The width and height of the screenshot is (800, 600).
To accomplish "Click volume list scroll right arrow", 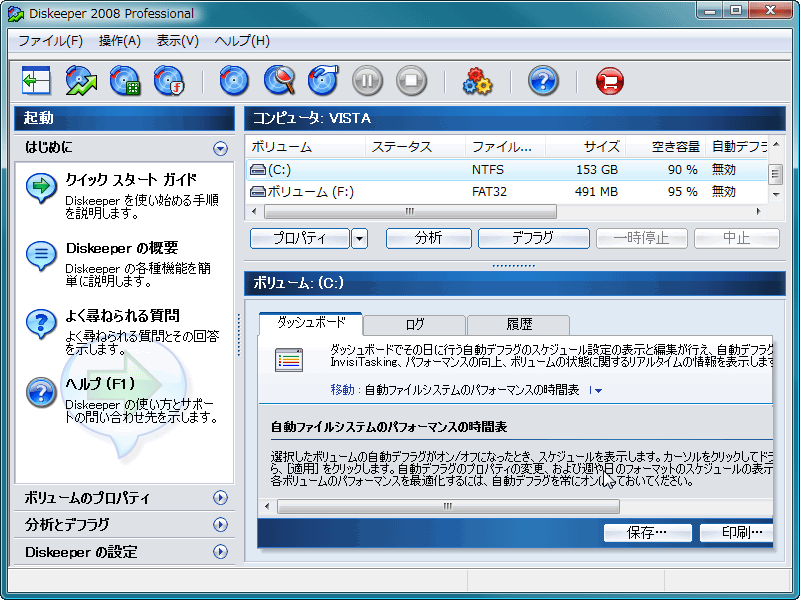I will 758,211.
